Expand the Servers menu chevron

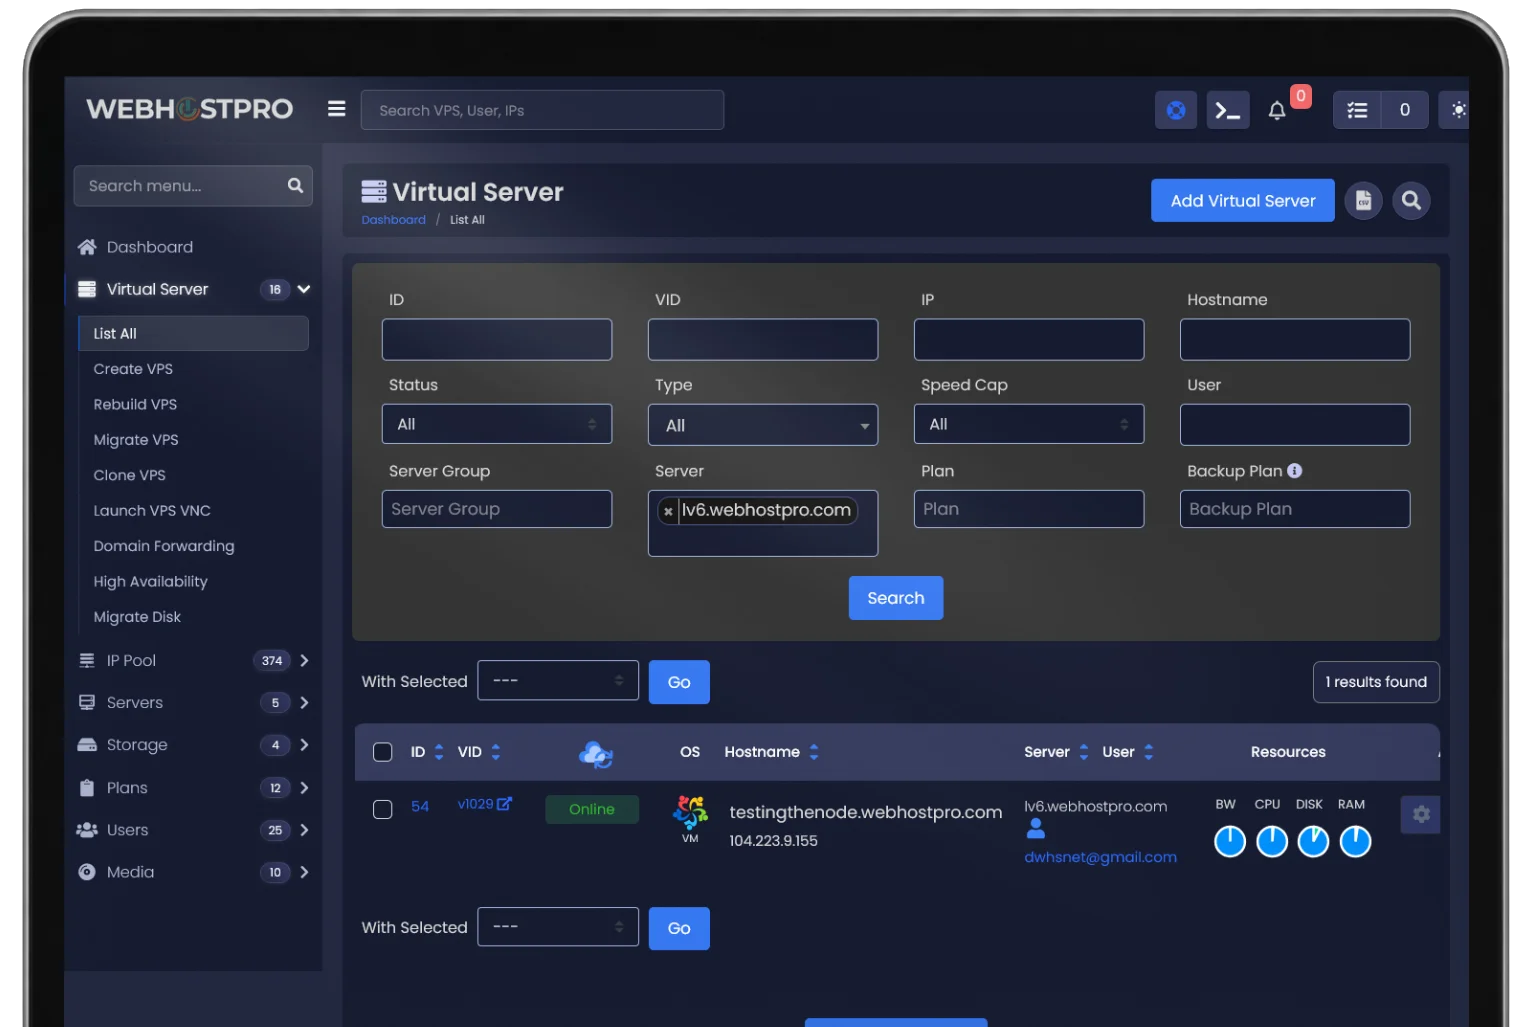[x=304, y=702]
